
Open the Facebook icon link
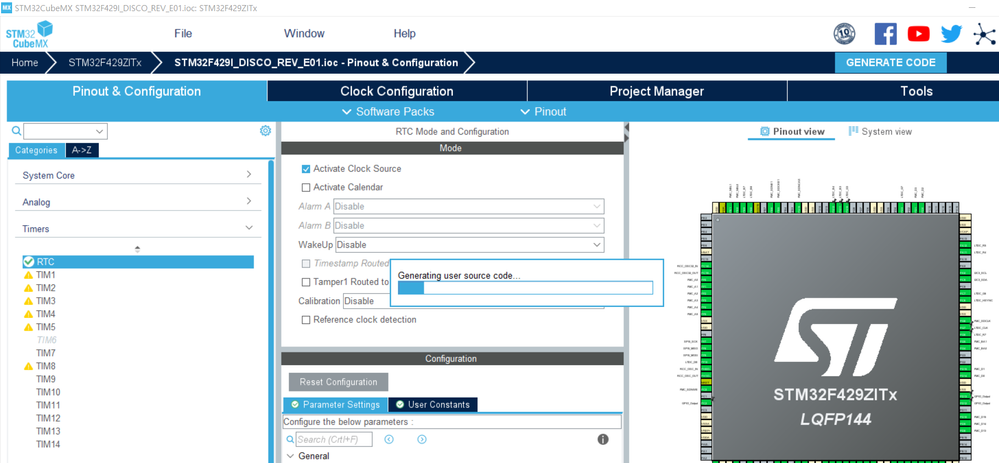[886, 34]
